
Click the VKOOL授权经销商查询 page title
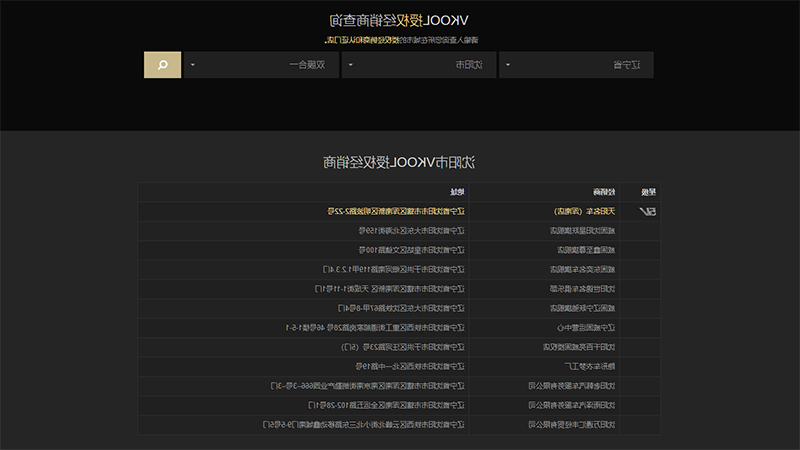(x=398, y=20)
